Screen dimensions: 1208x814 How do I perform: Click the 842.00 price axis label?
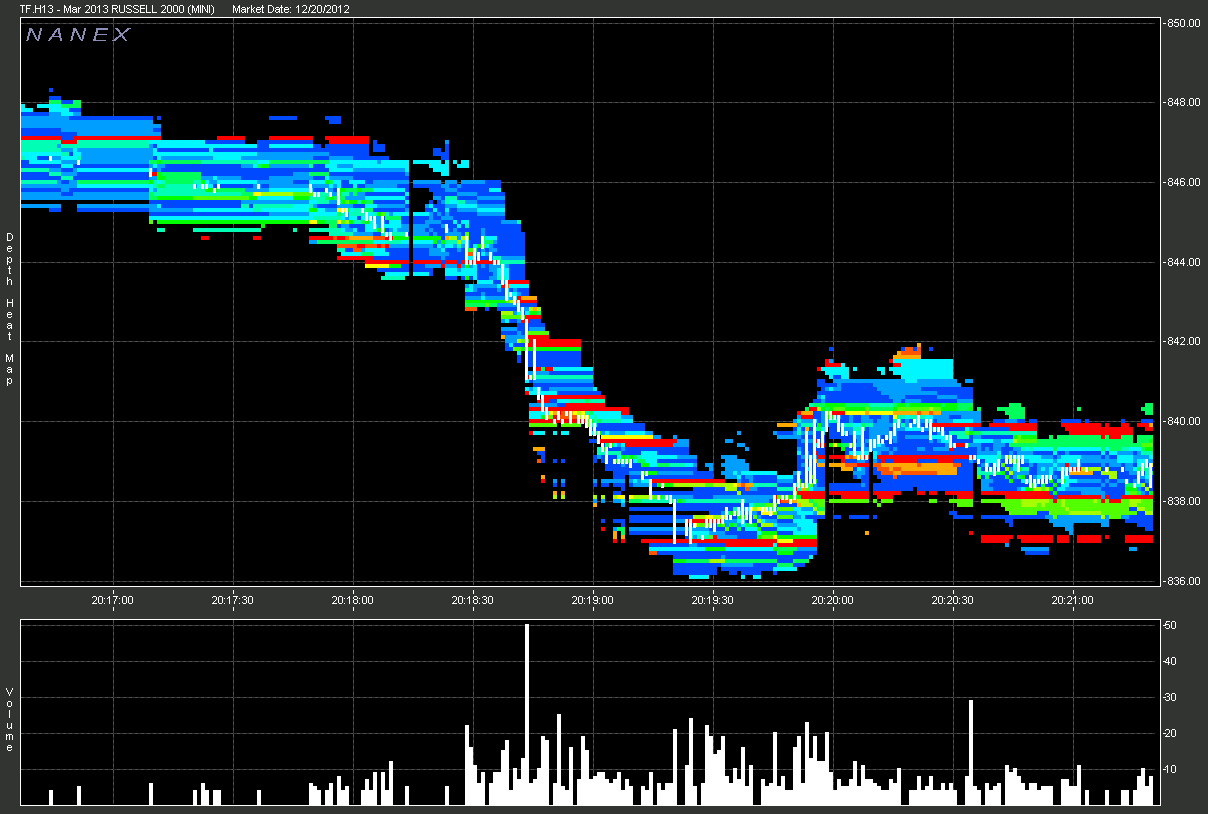[1184, 341]
